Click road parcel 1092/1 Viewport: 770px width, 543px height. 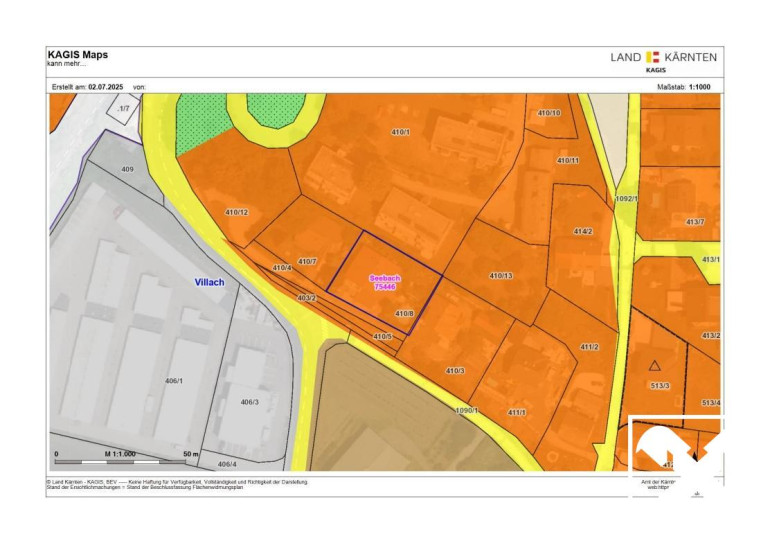pyautogui.click(x=626, y=199)
